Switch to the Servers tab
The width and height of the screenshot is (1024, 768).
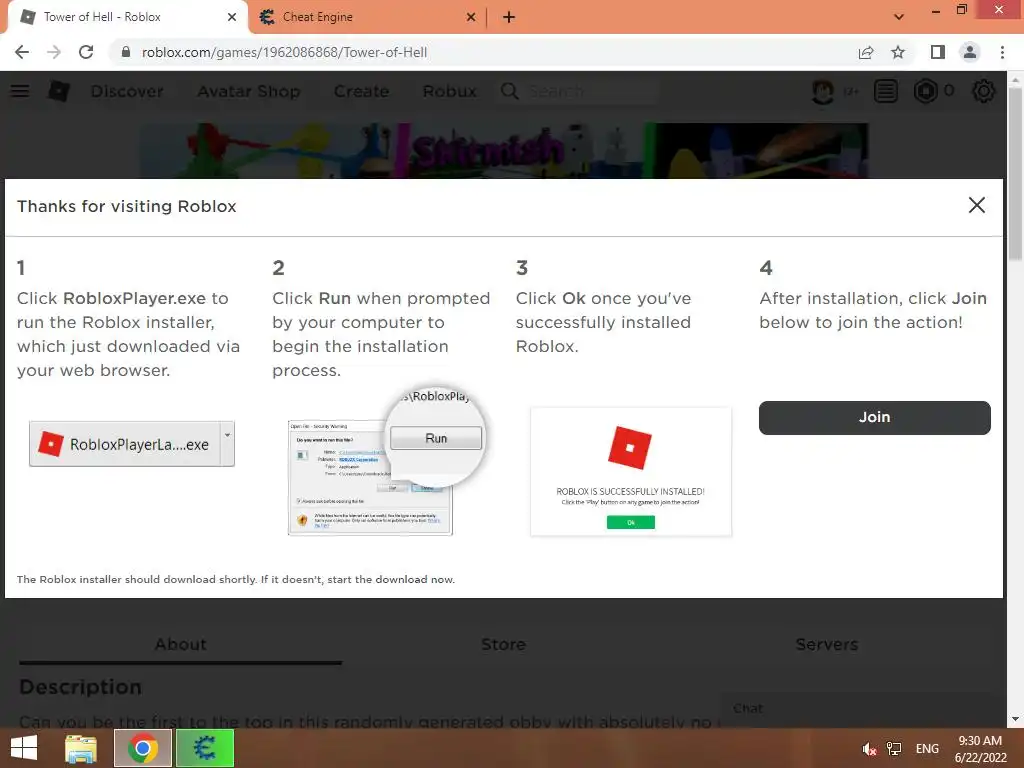(827, 645)
